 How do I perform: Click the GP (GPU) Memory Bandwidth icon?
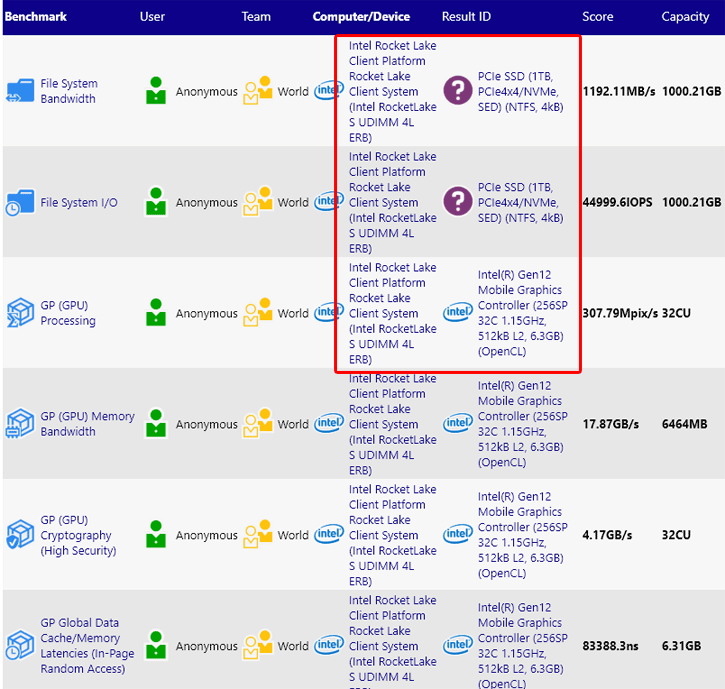(20, 424)
